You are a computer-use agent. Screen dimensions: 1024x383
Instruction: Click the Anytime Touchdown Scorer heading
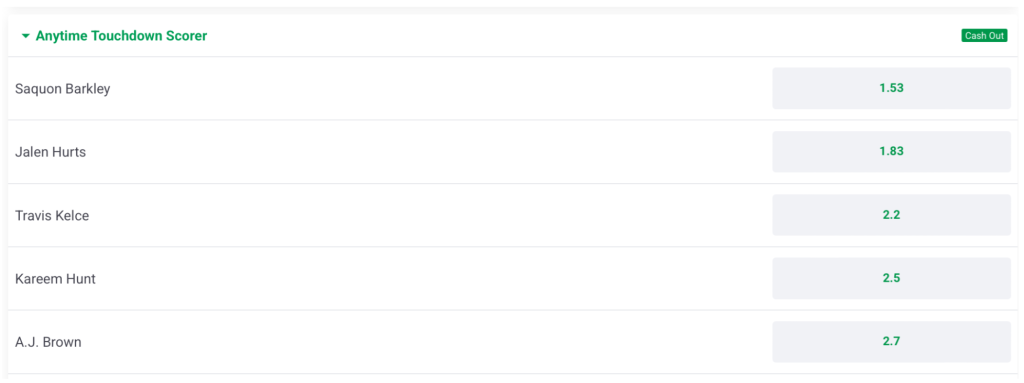[x=121, y=36]
